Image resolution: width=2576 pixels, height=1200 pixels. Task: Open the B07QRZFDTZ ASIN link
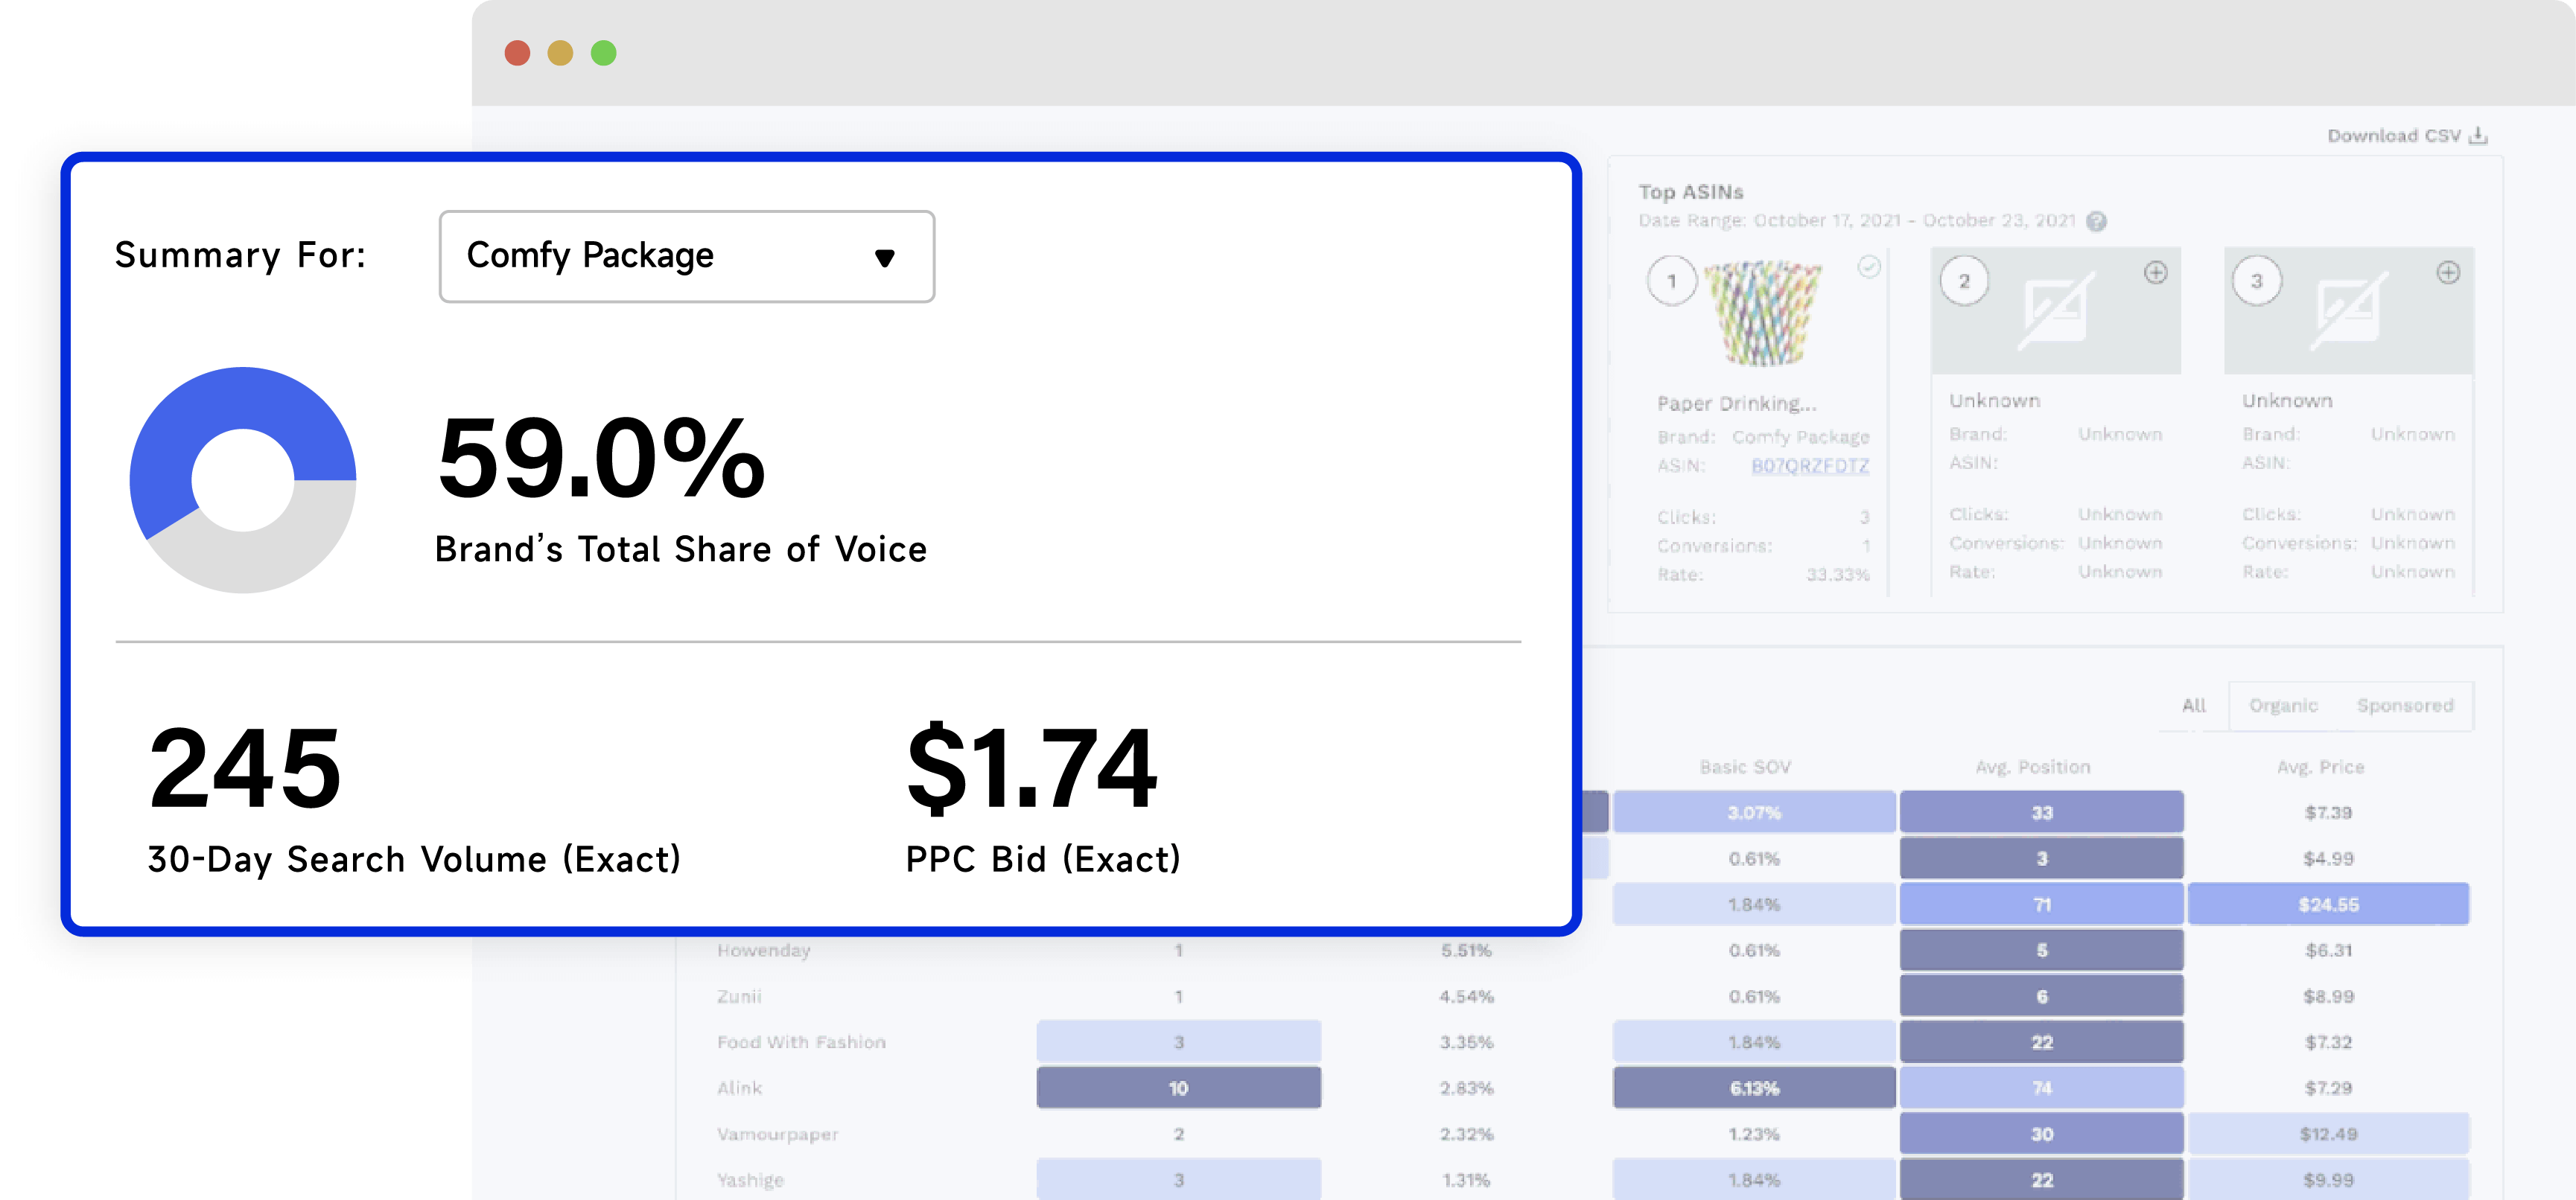[x=1809, y=466]
